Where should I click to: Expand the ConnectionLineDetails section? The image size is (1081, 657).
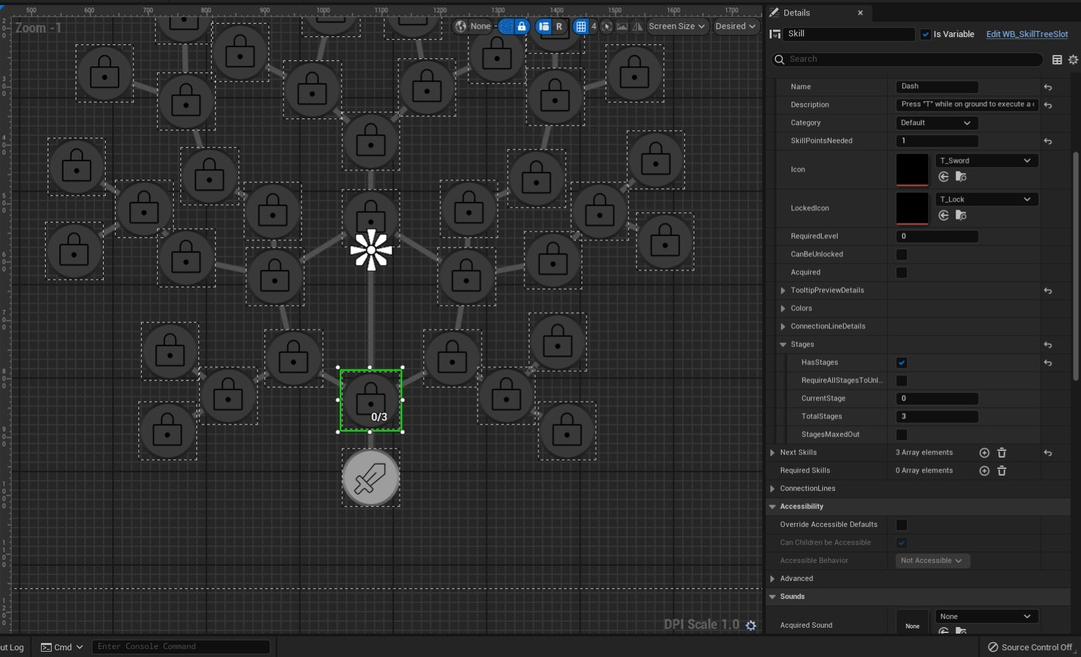point(782,326)
